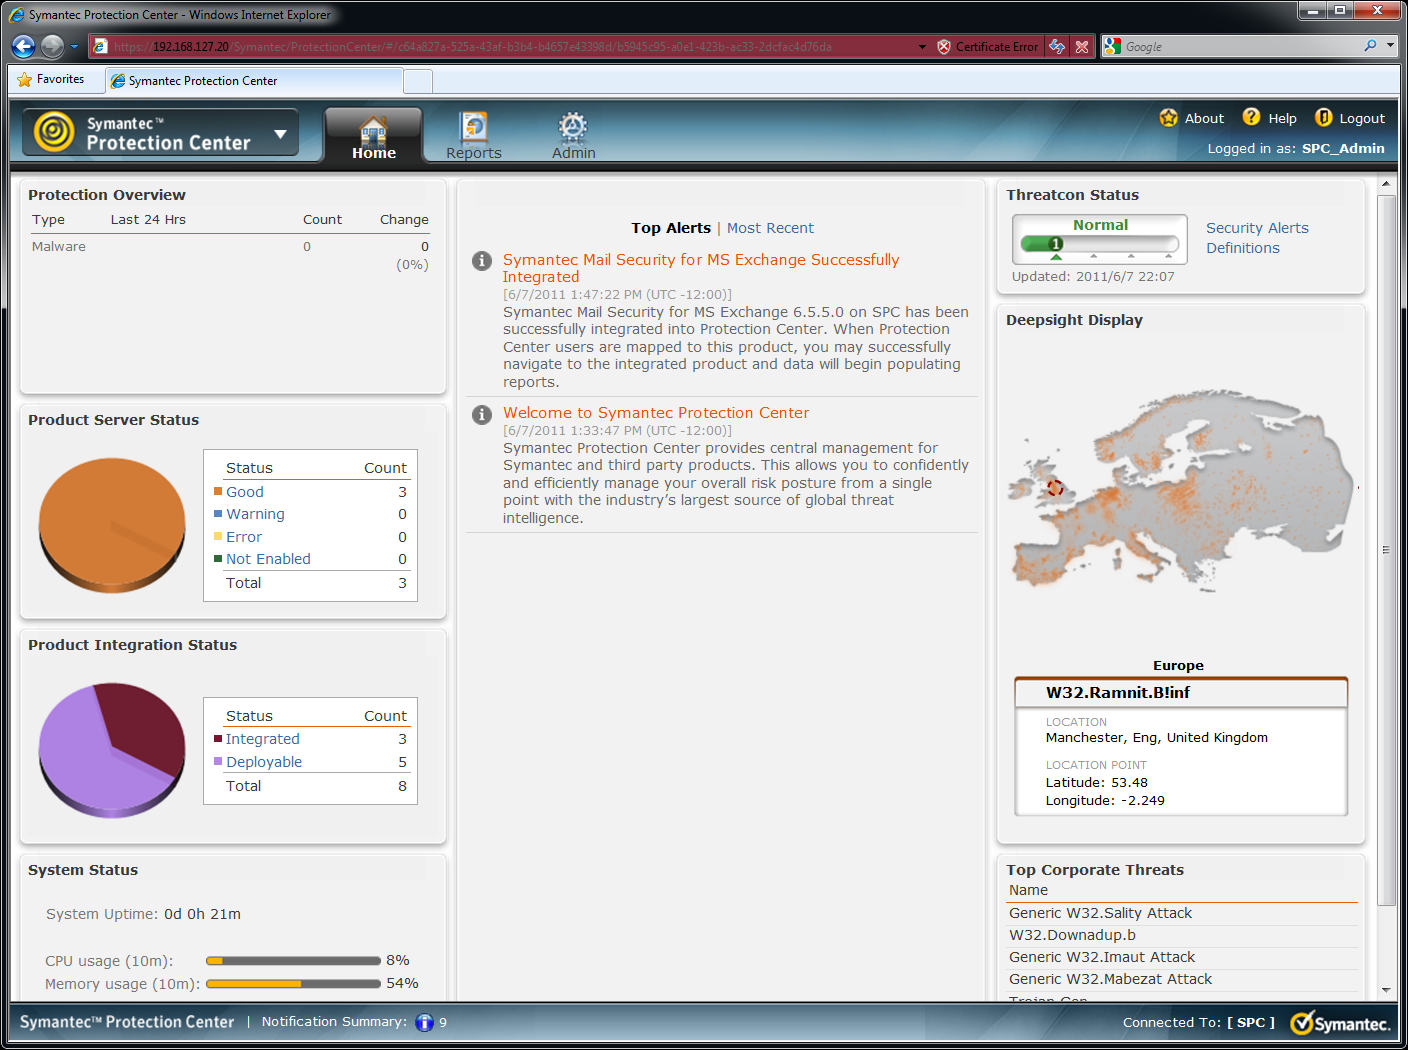Select the Top Alerts view

coord(671,228)
